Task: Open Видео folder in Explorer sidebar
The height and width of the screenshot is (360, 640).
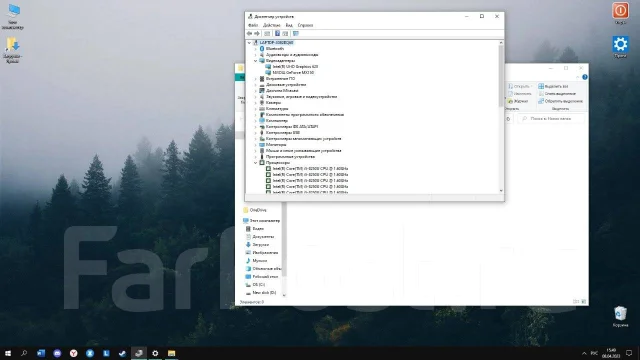Action: [255, 229]
